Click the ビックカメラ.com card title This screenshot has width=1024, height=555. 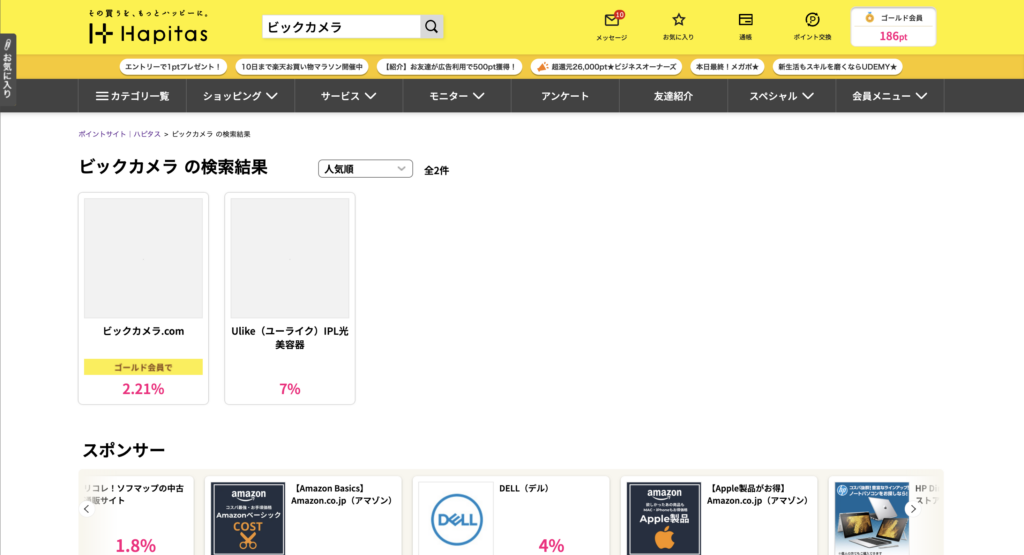pyautogui.click(x=143, y=331)
